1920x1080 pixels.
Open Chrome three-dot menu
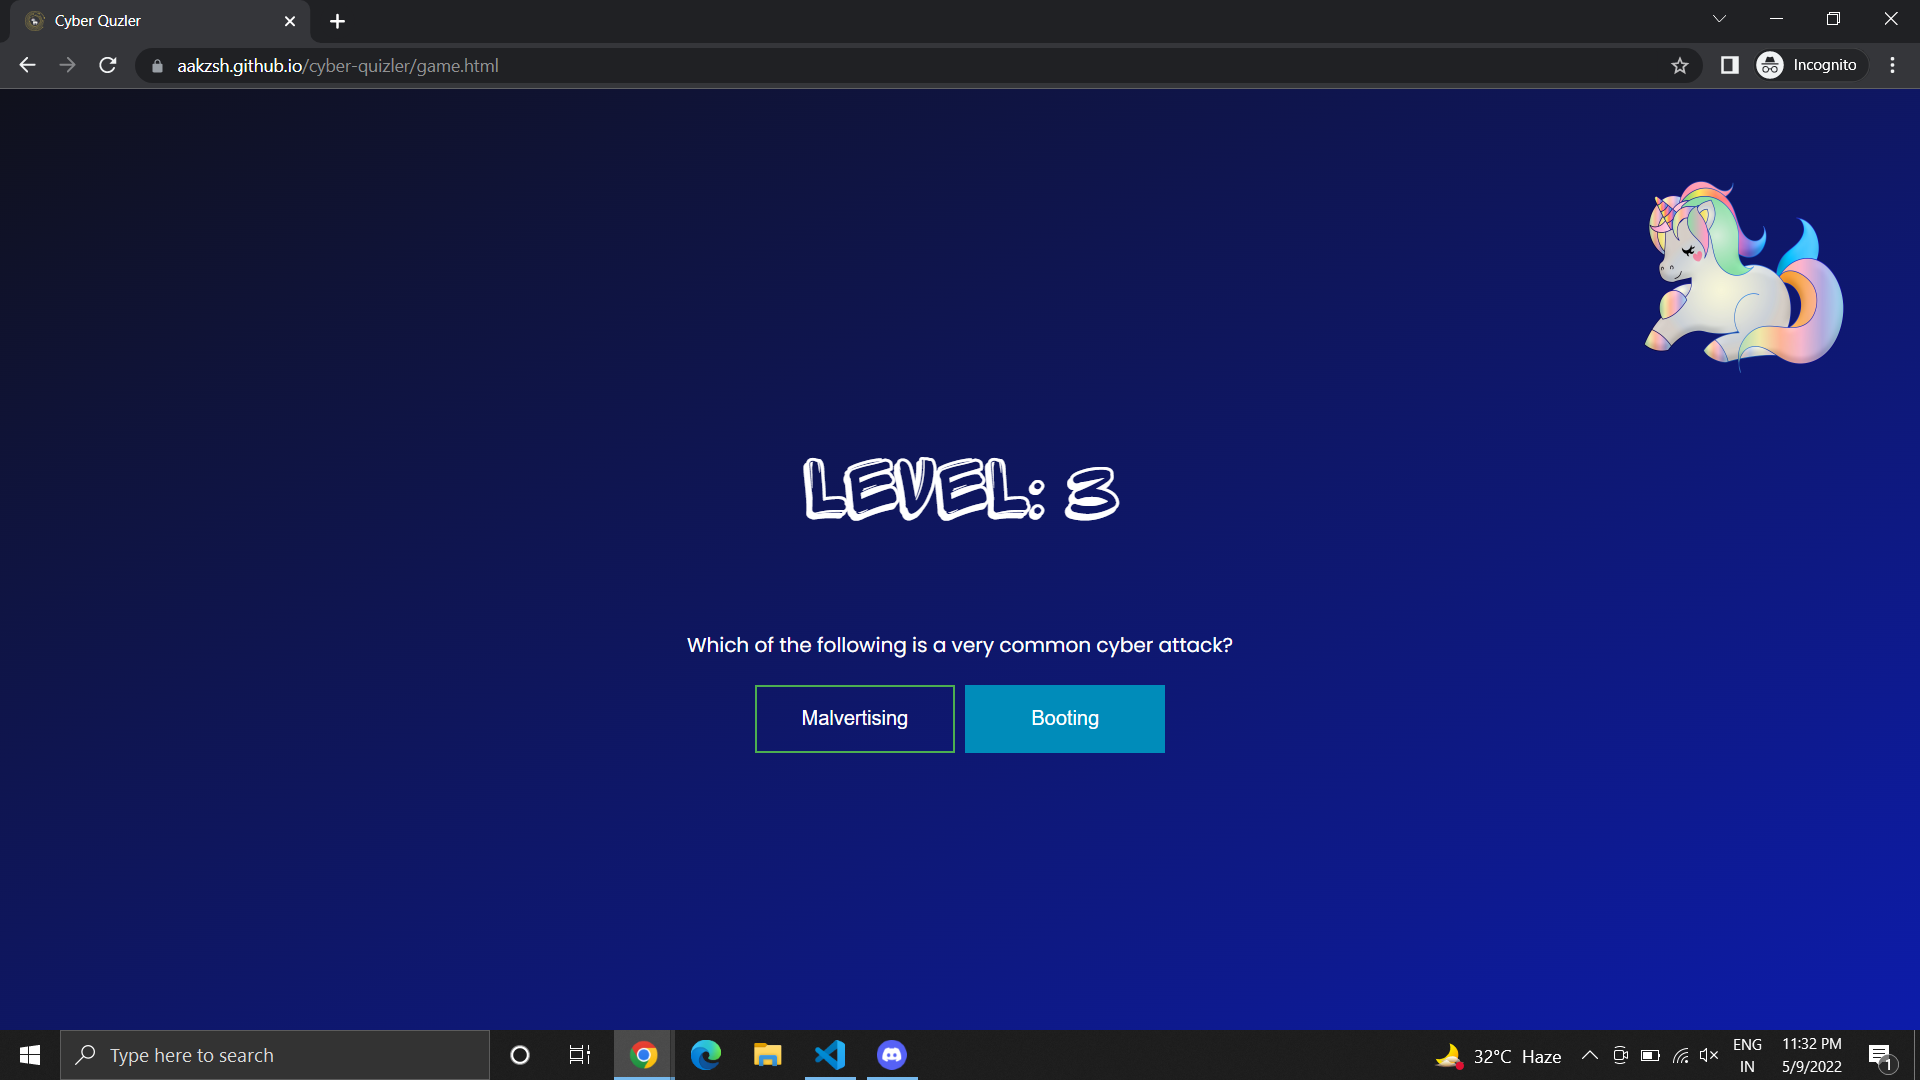pos(1892,65)
